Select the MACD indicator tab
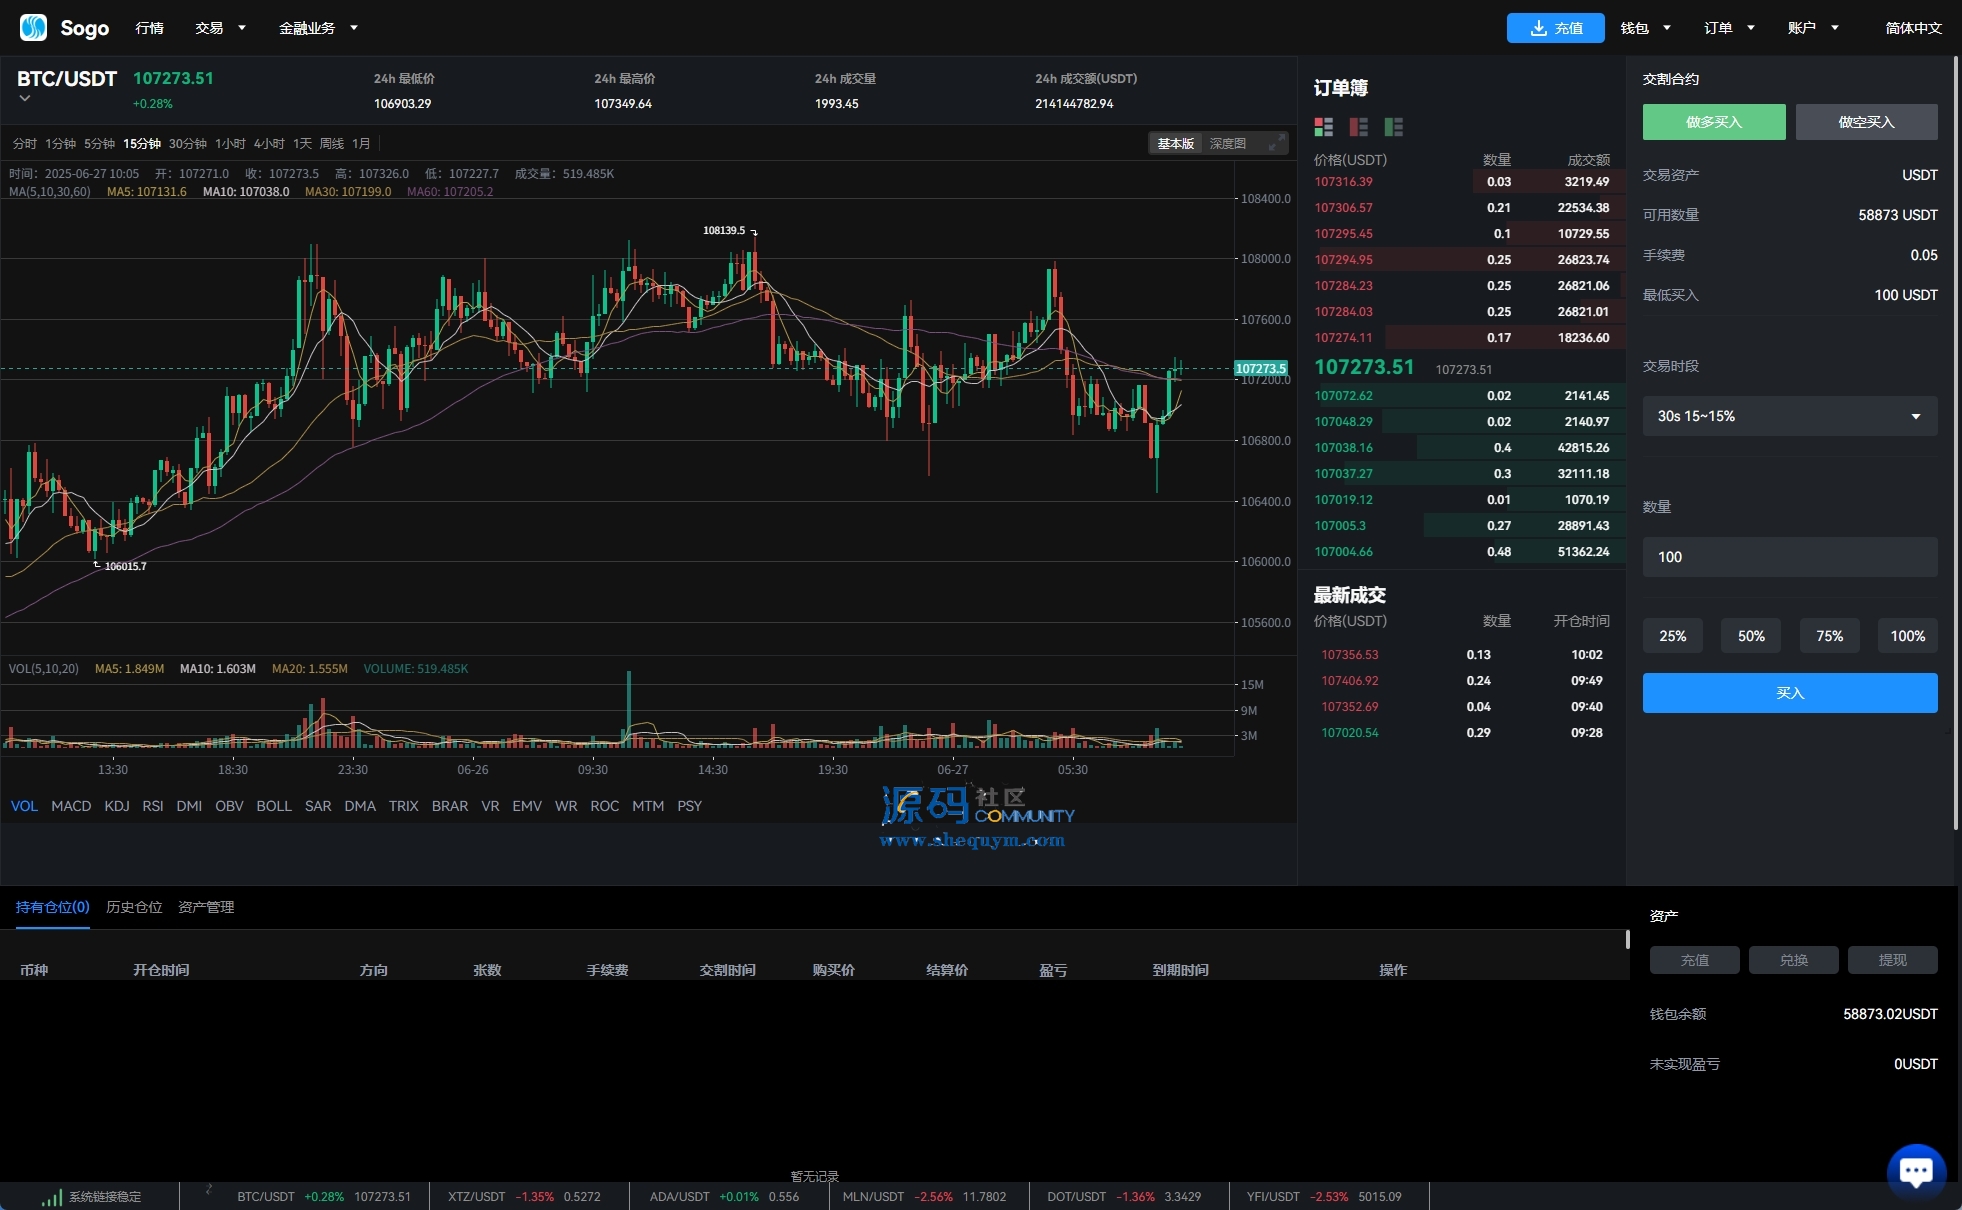1962x1210 pixels. click(71, 806)
